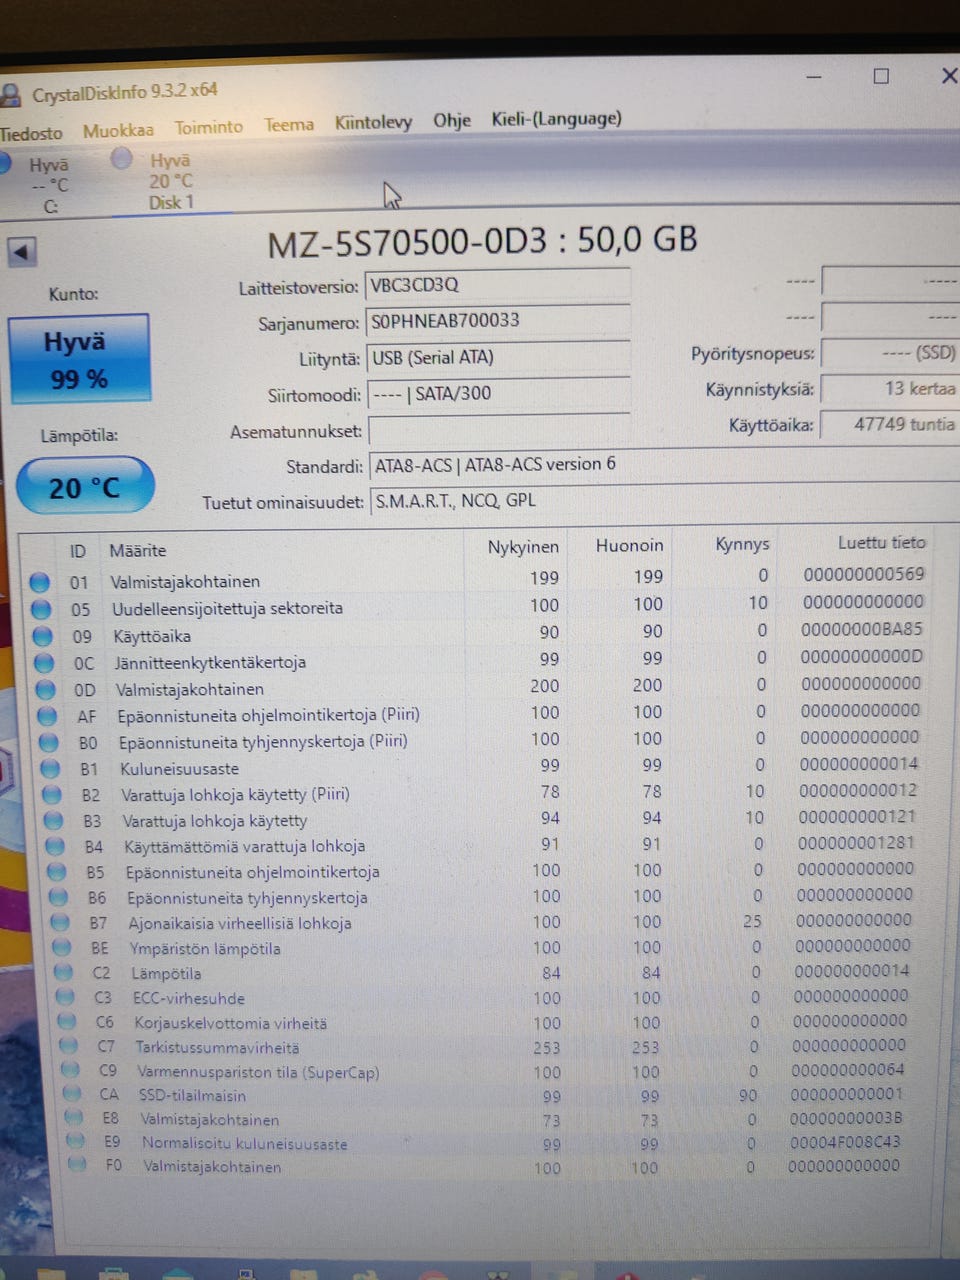Click the Huonoin column header
Image resolution: width=960 pixels, height=1280 pixels.
pyautogui.click(x=629, y=545)
